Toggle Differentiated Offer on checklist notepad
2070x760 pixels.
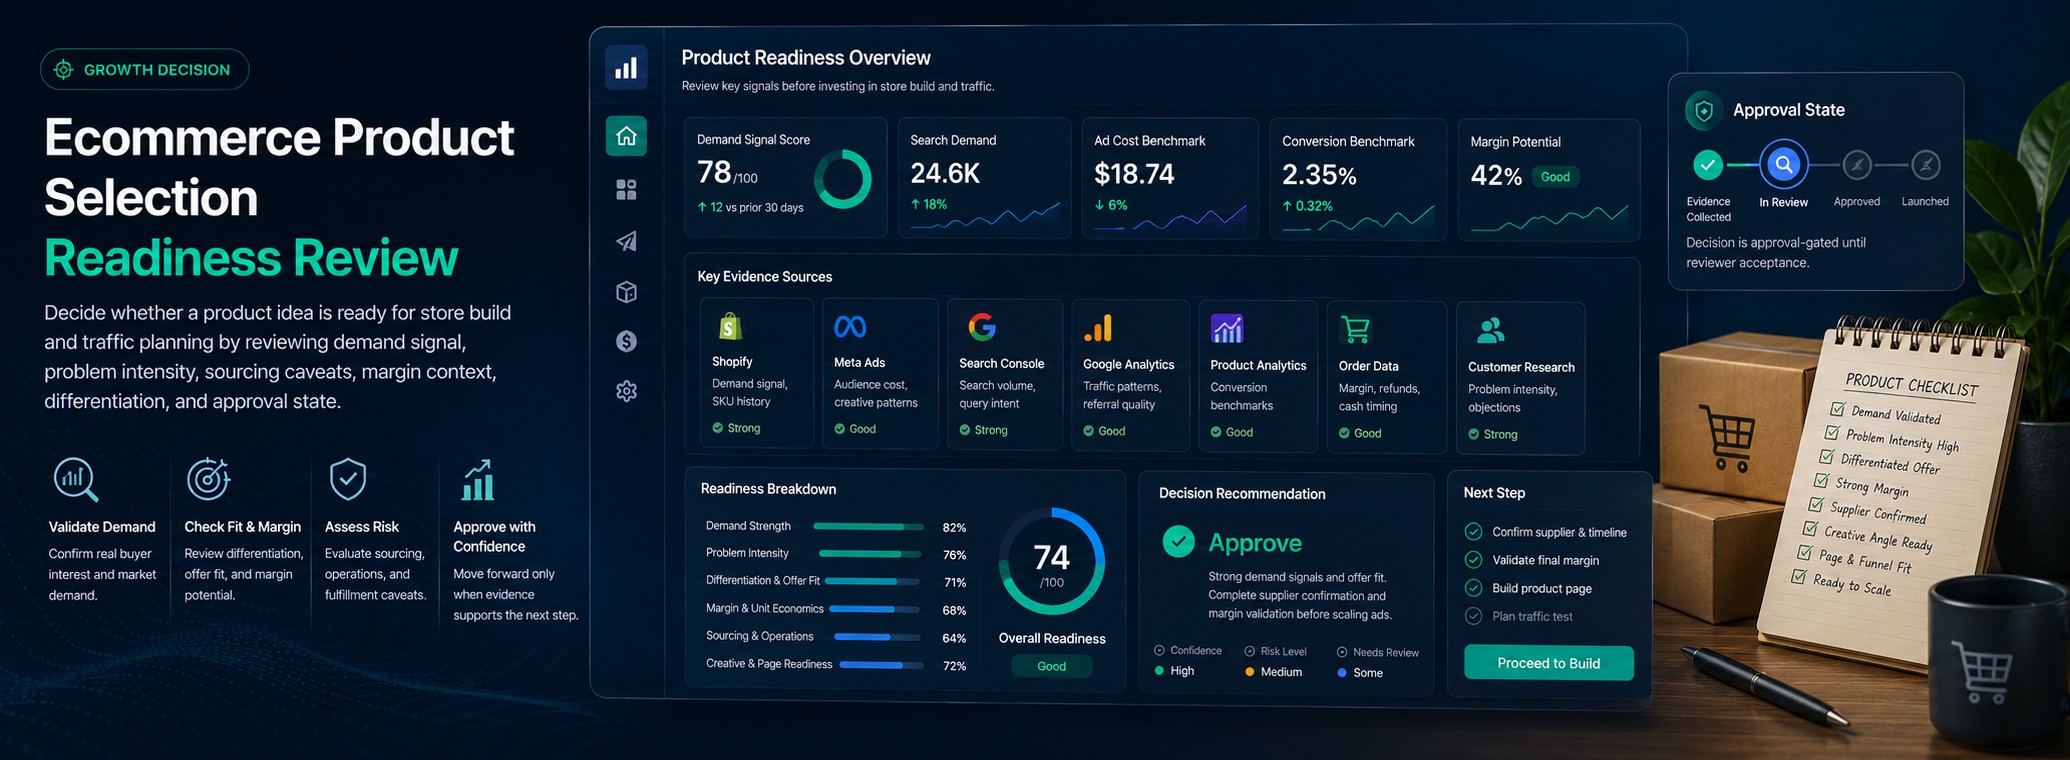[x=1827, y=456]
